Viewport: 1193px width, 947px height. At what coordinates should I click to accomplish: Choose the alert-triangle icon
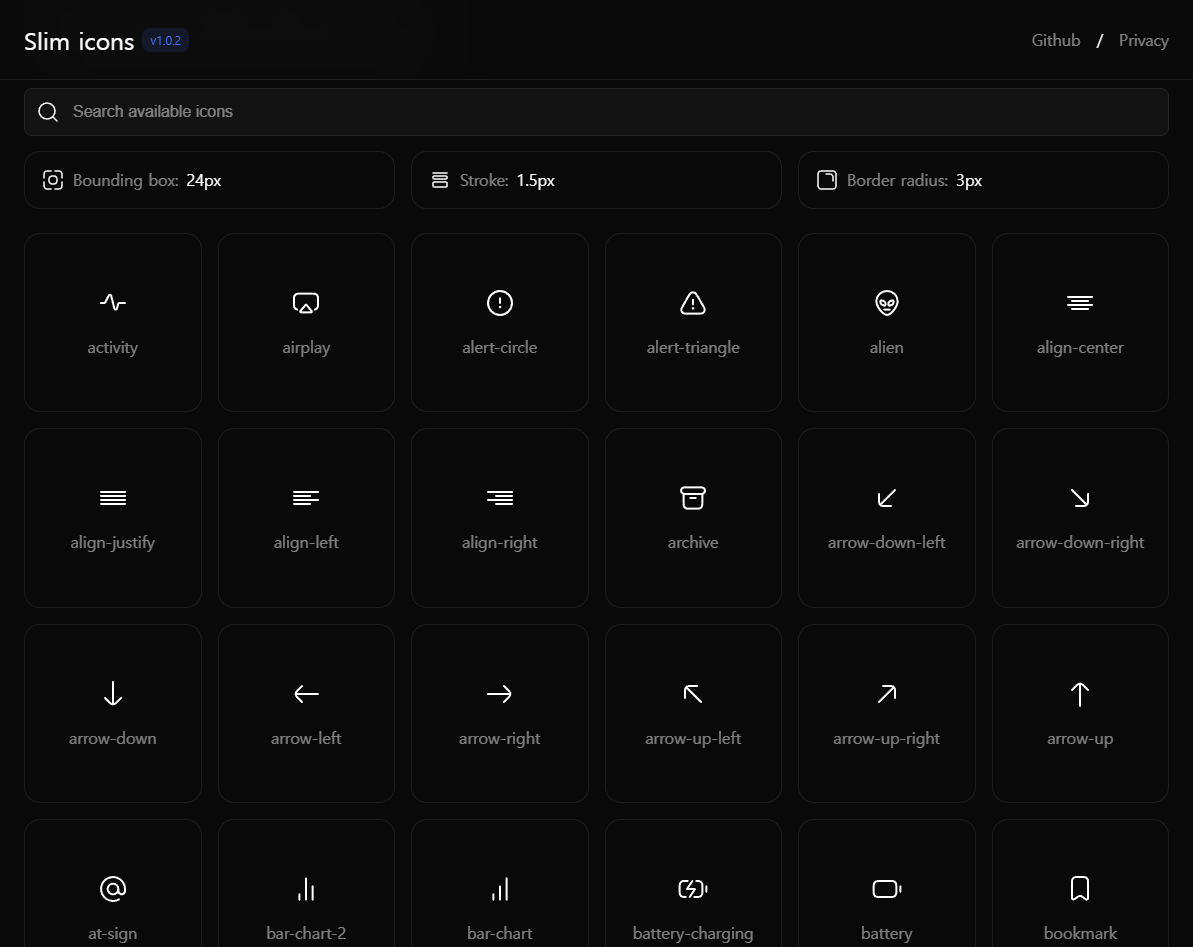point(693,302)
